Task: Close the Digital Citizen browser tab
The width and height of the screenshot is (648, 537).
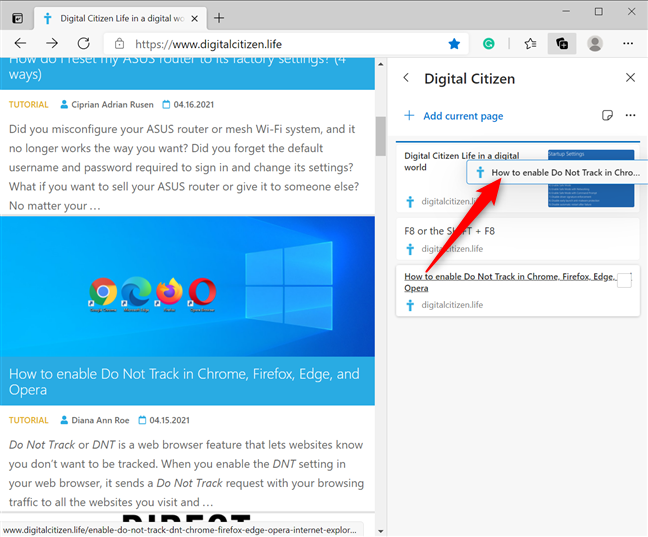Action: coord(195,18)
